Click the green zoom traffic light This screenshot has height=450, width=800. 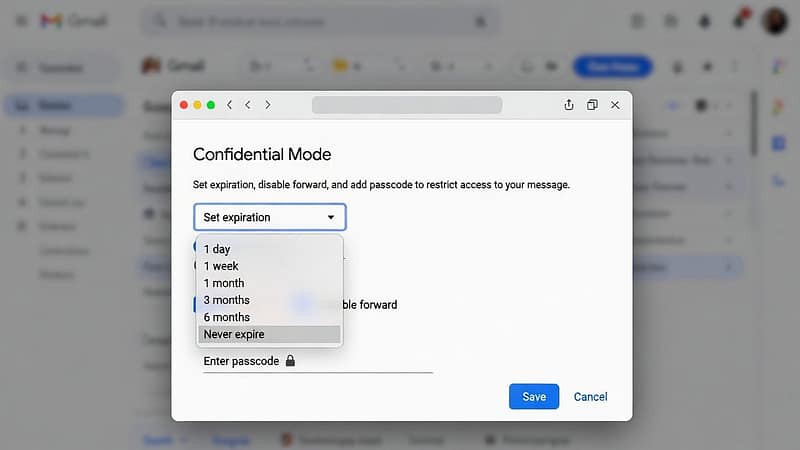(211, 105)
